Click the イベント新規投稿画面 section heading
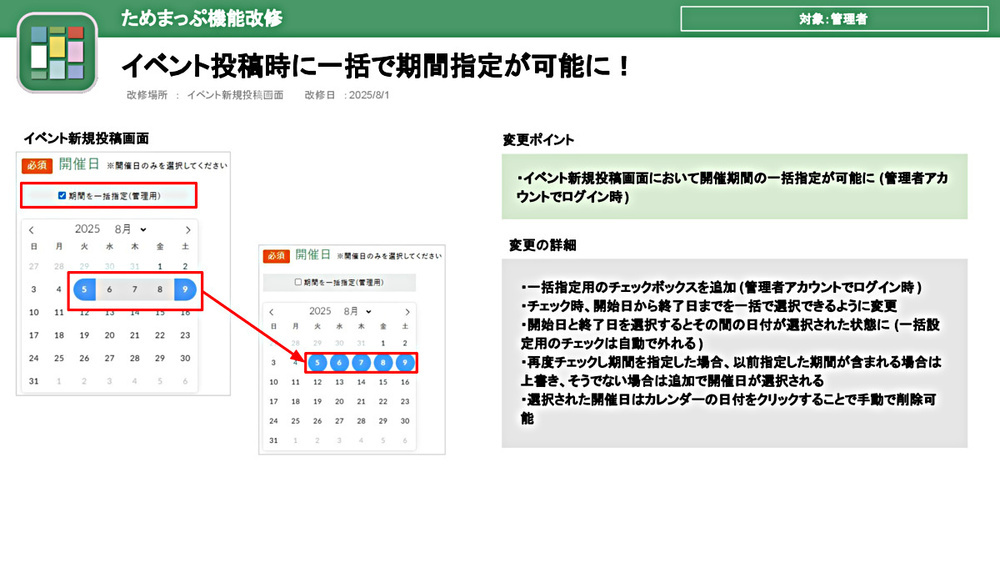1000x563 pixels. coord(87,138)
